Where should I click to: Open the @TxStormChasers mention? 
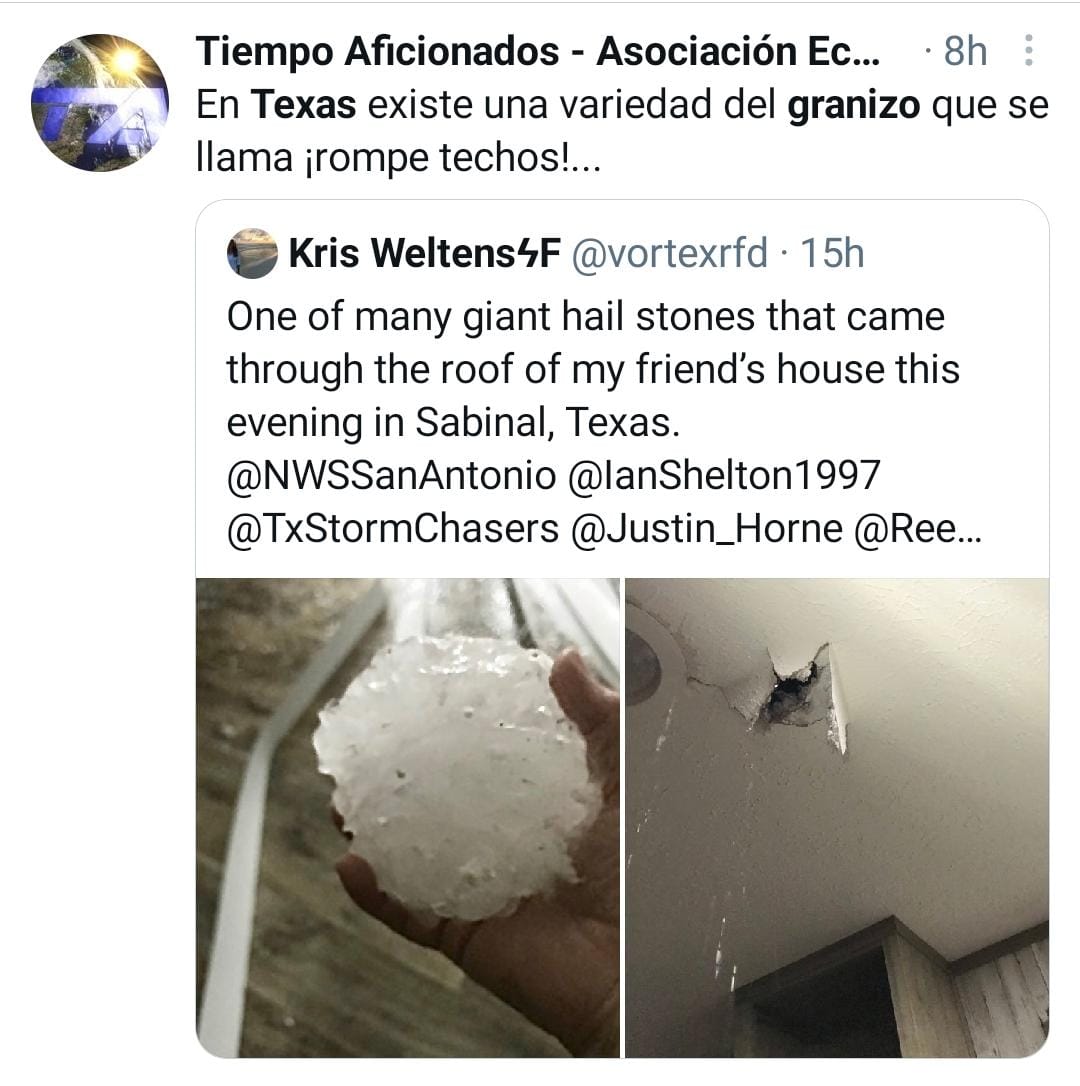393,529
